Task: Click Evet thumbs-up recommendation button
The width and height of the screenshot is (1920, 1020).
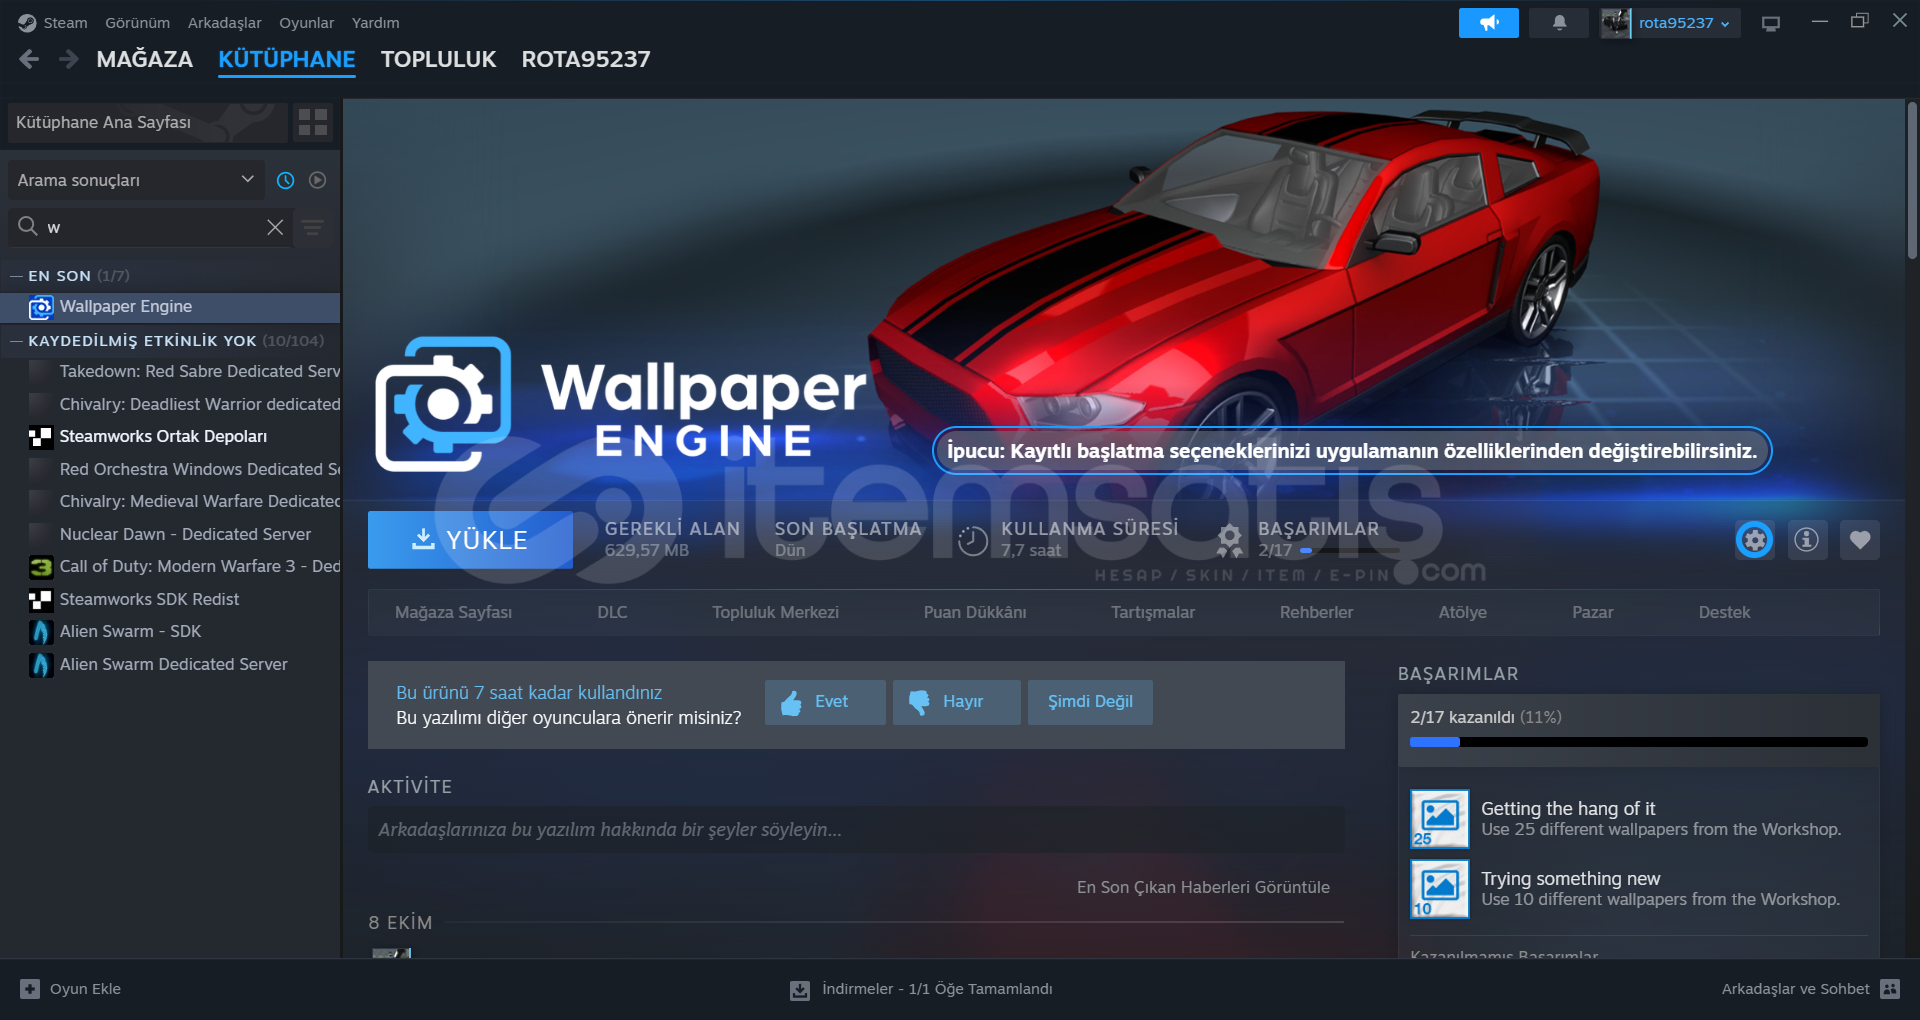Action: coord(824,702)
